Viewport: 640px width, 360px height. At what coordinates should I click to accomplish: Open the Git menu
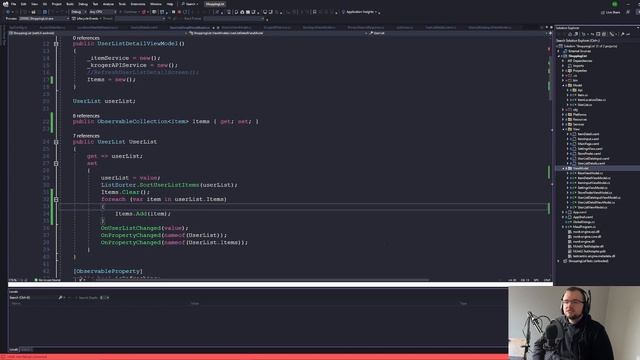pos(45,4)
